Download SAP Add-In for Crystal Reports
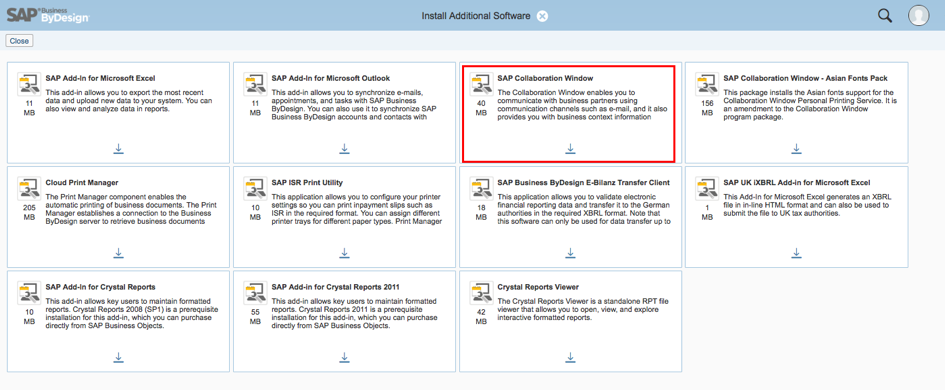Image resolution: width=945 pixels, height=390 pixels. 119,357
